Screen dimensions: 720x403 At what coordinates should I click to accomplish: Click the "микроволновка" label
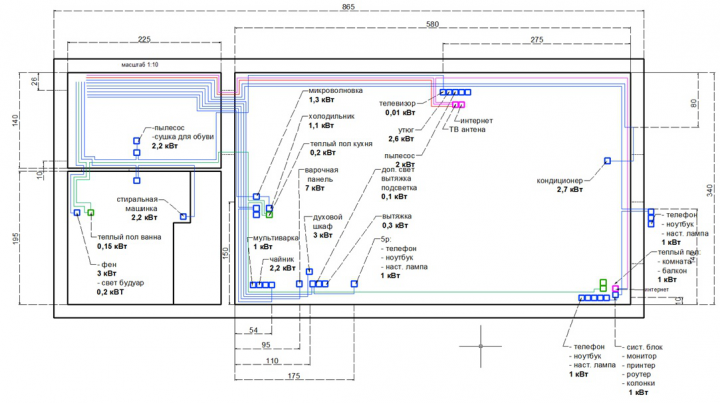[336, 90]
